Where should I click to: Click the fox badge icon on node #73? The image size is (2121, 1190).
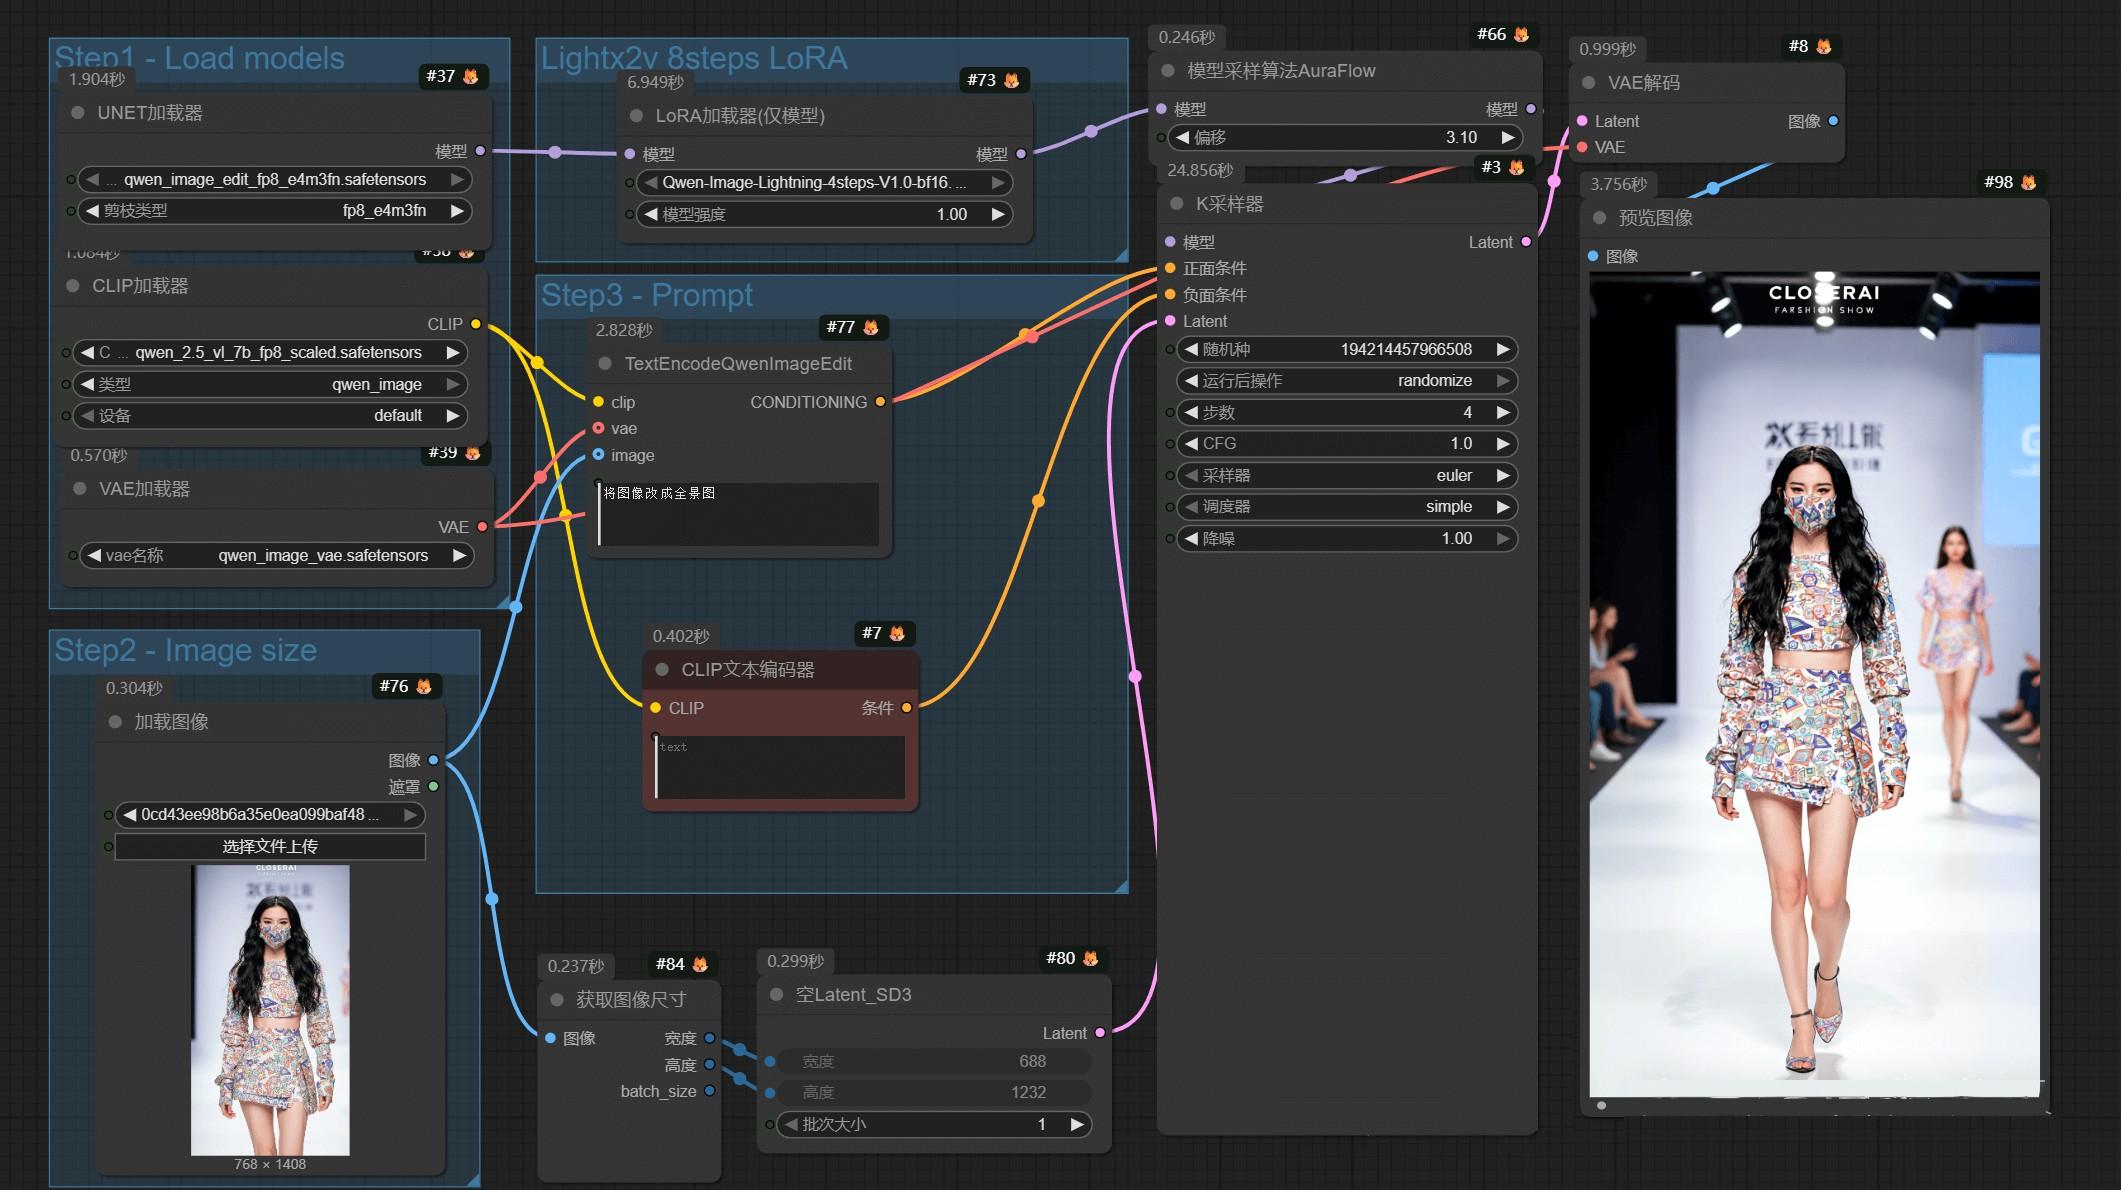(x=1012, y=80)
